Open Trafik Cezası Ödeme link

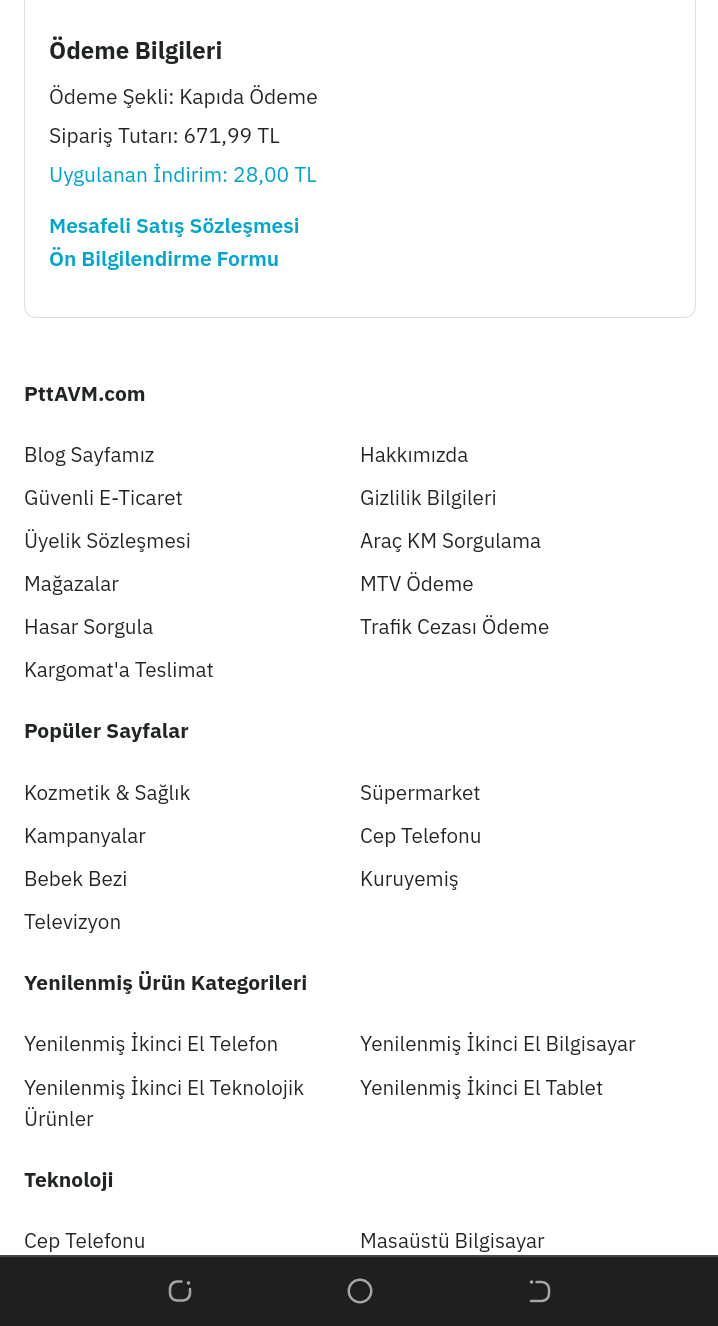[454, 627]
